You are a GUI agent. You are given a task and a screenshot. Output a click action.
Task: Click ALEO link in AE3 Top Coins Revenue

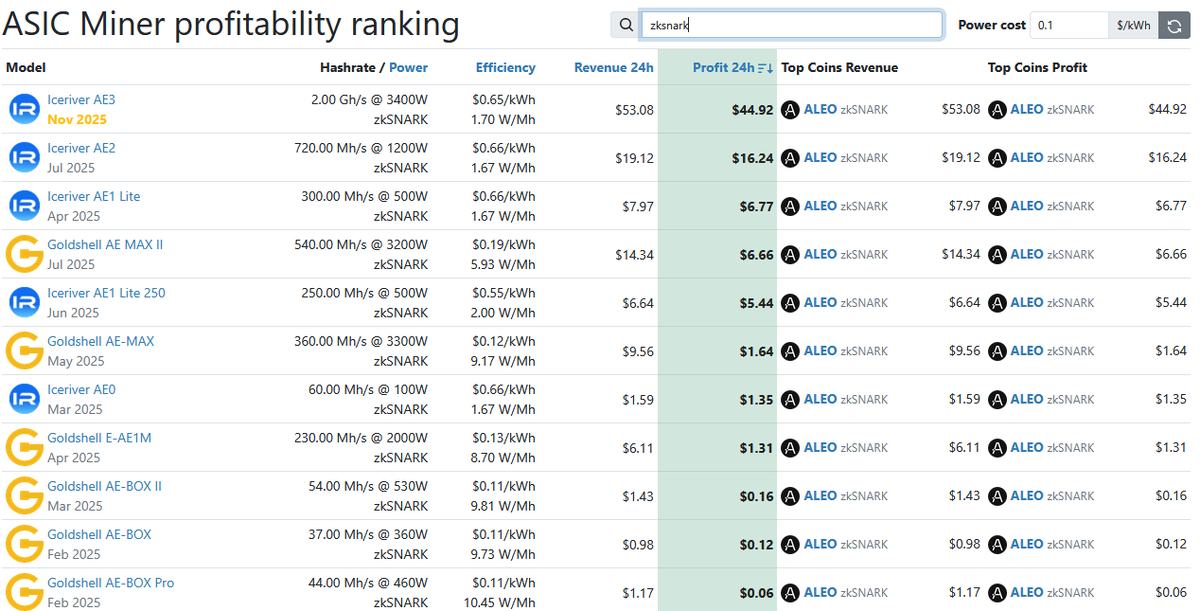tap(820, 110)
